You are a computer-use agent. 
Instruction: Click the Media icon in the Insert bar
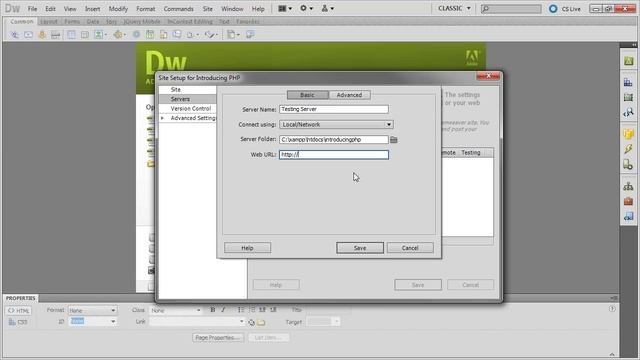(118, 35)
